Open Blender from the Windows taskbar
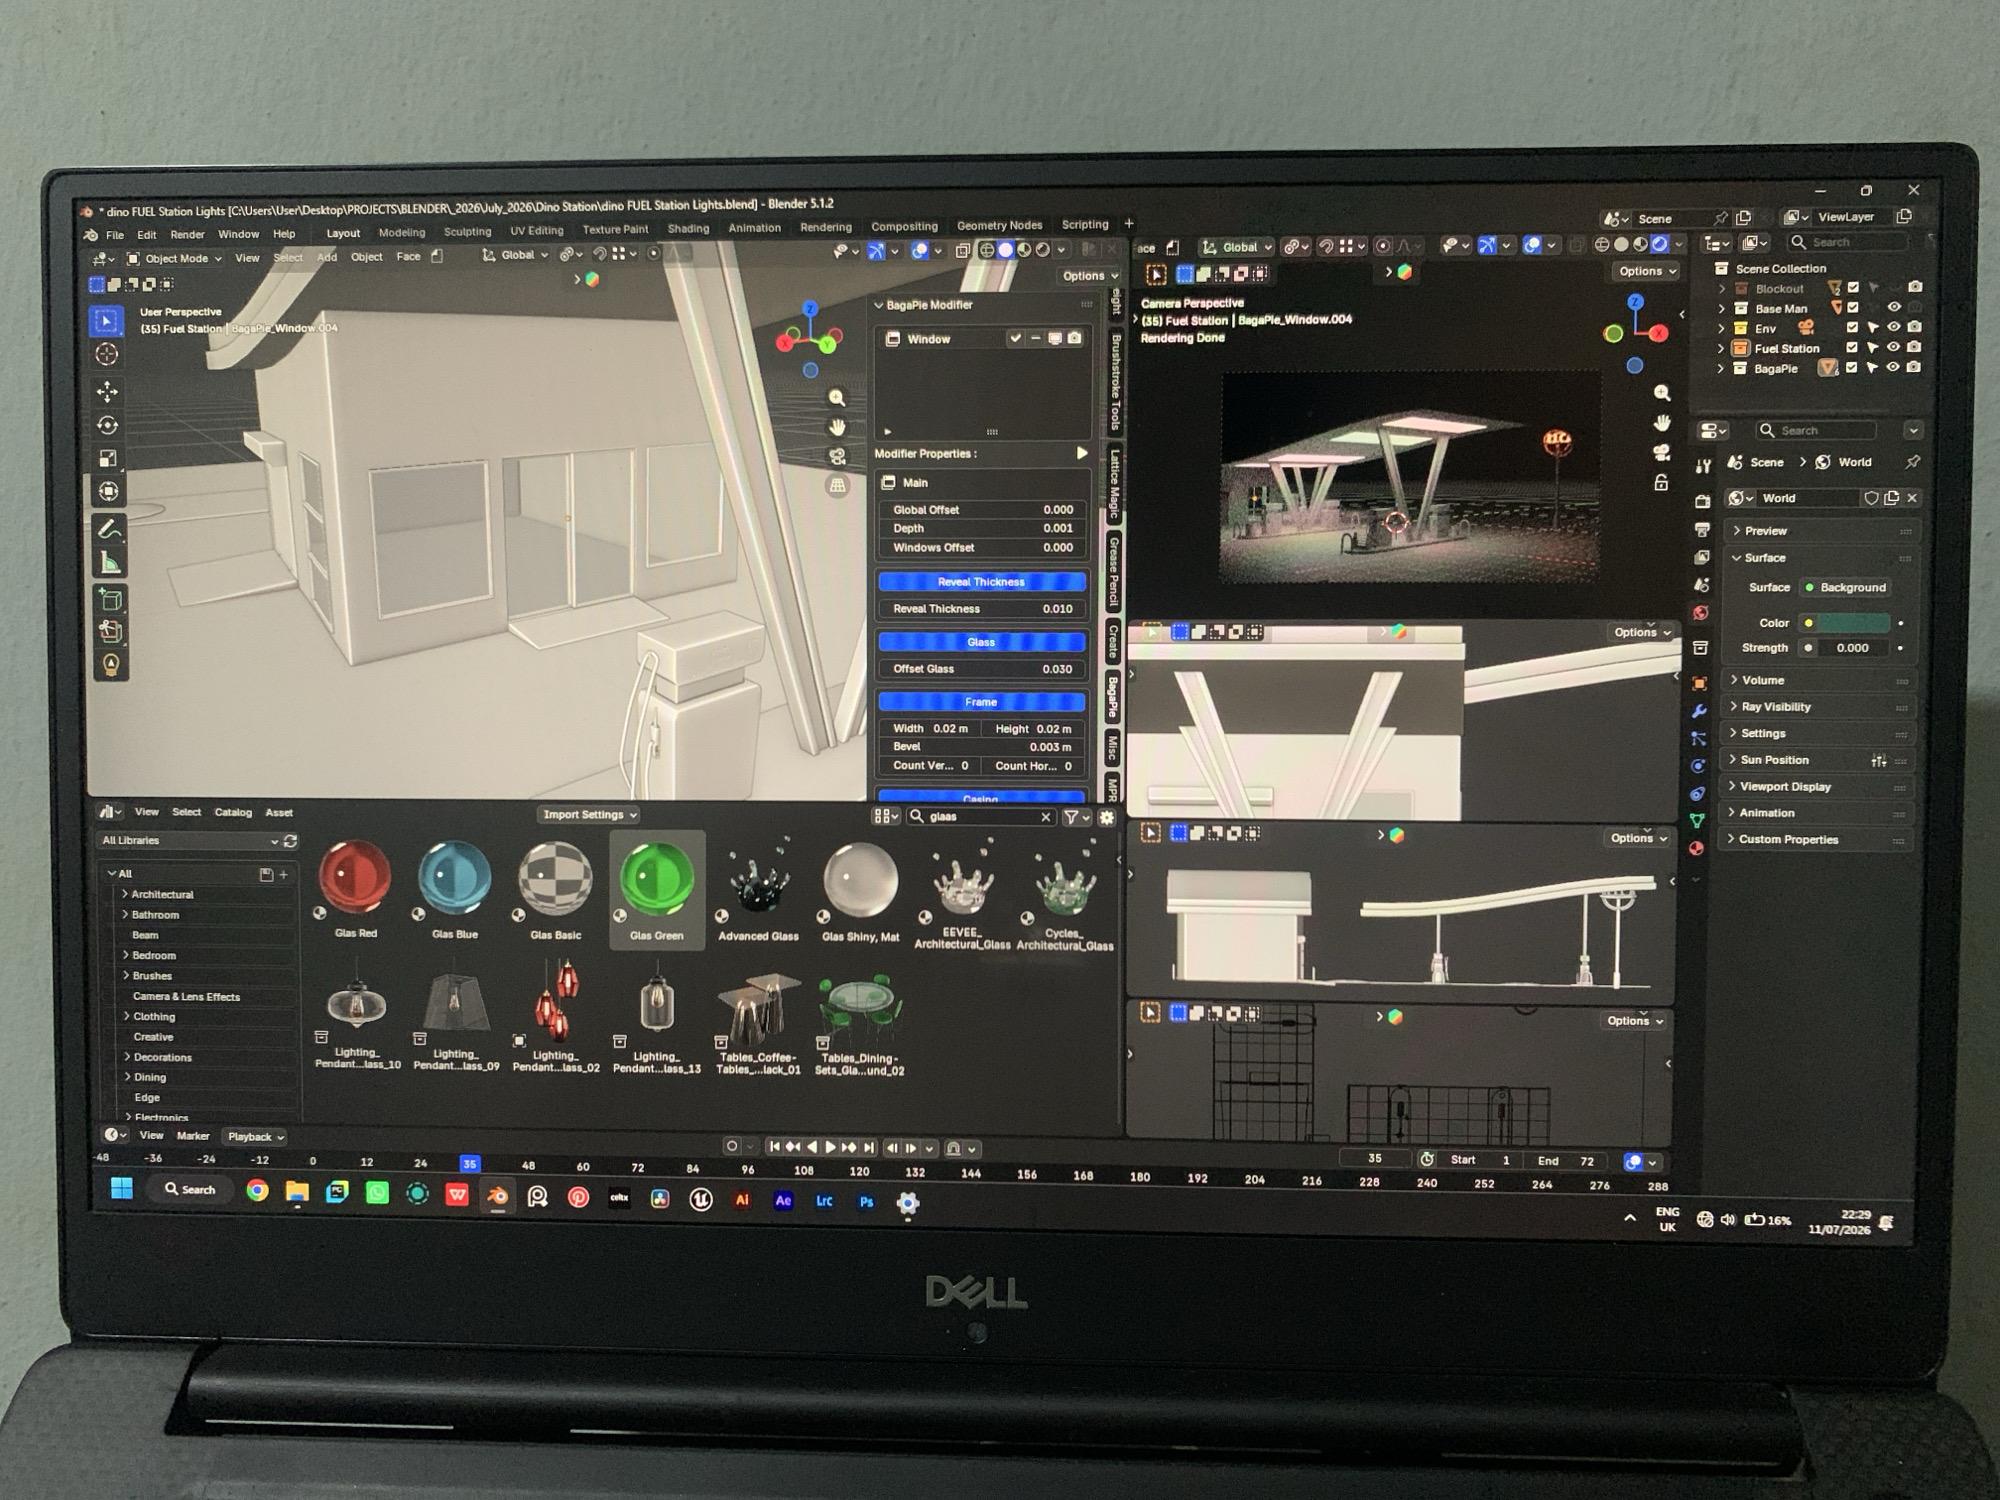The width and height of the screenshot is (2000, 1500). click(497, 1196)
